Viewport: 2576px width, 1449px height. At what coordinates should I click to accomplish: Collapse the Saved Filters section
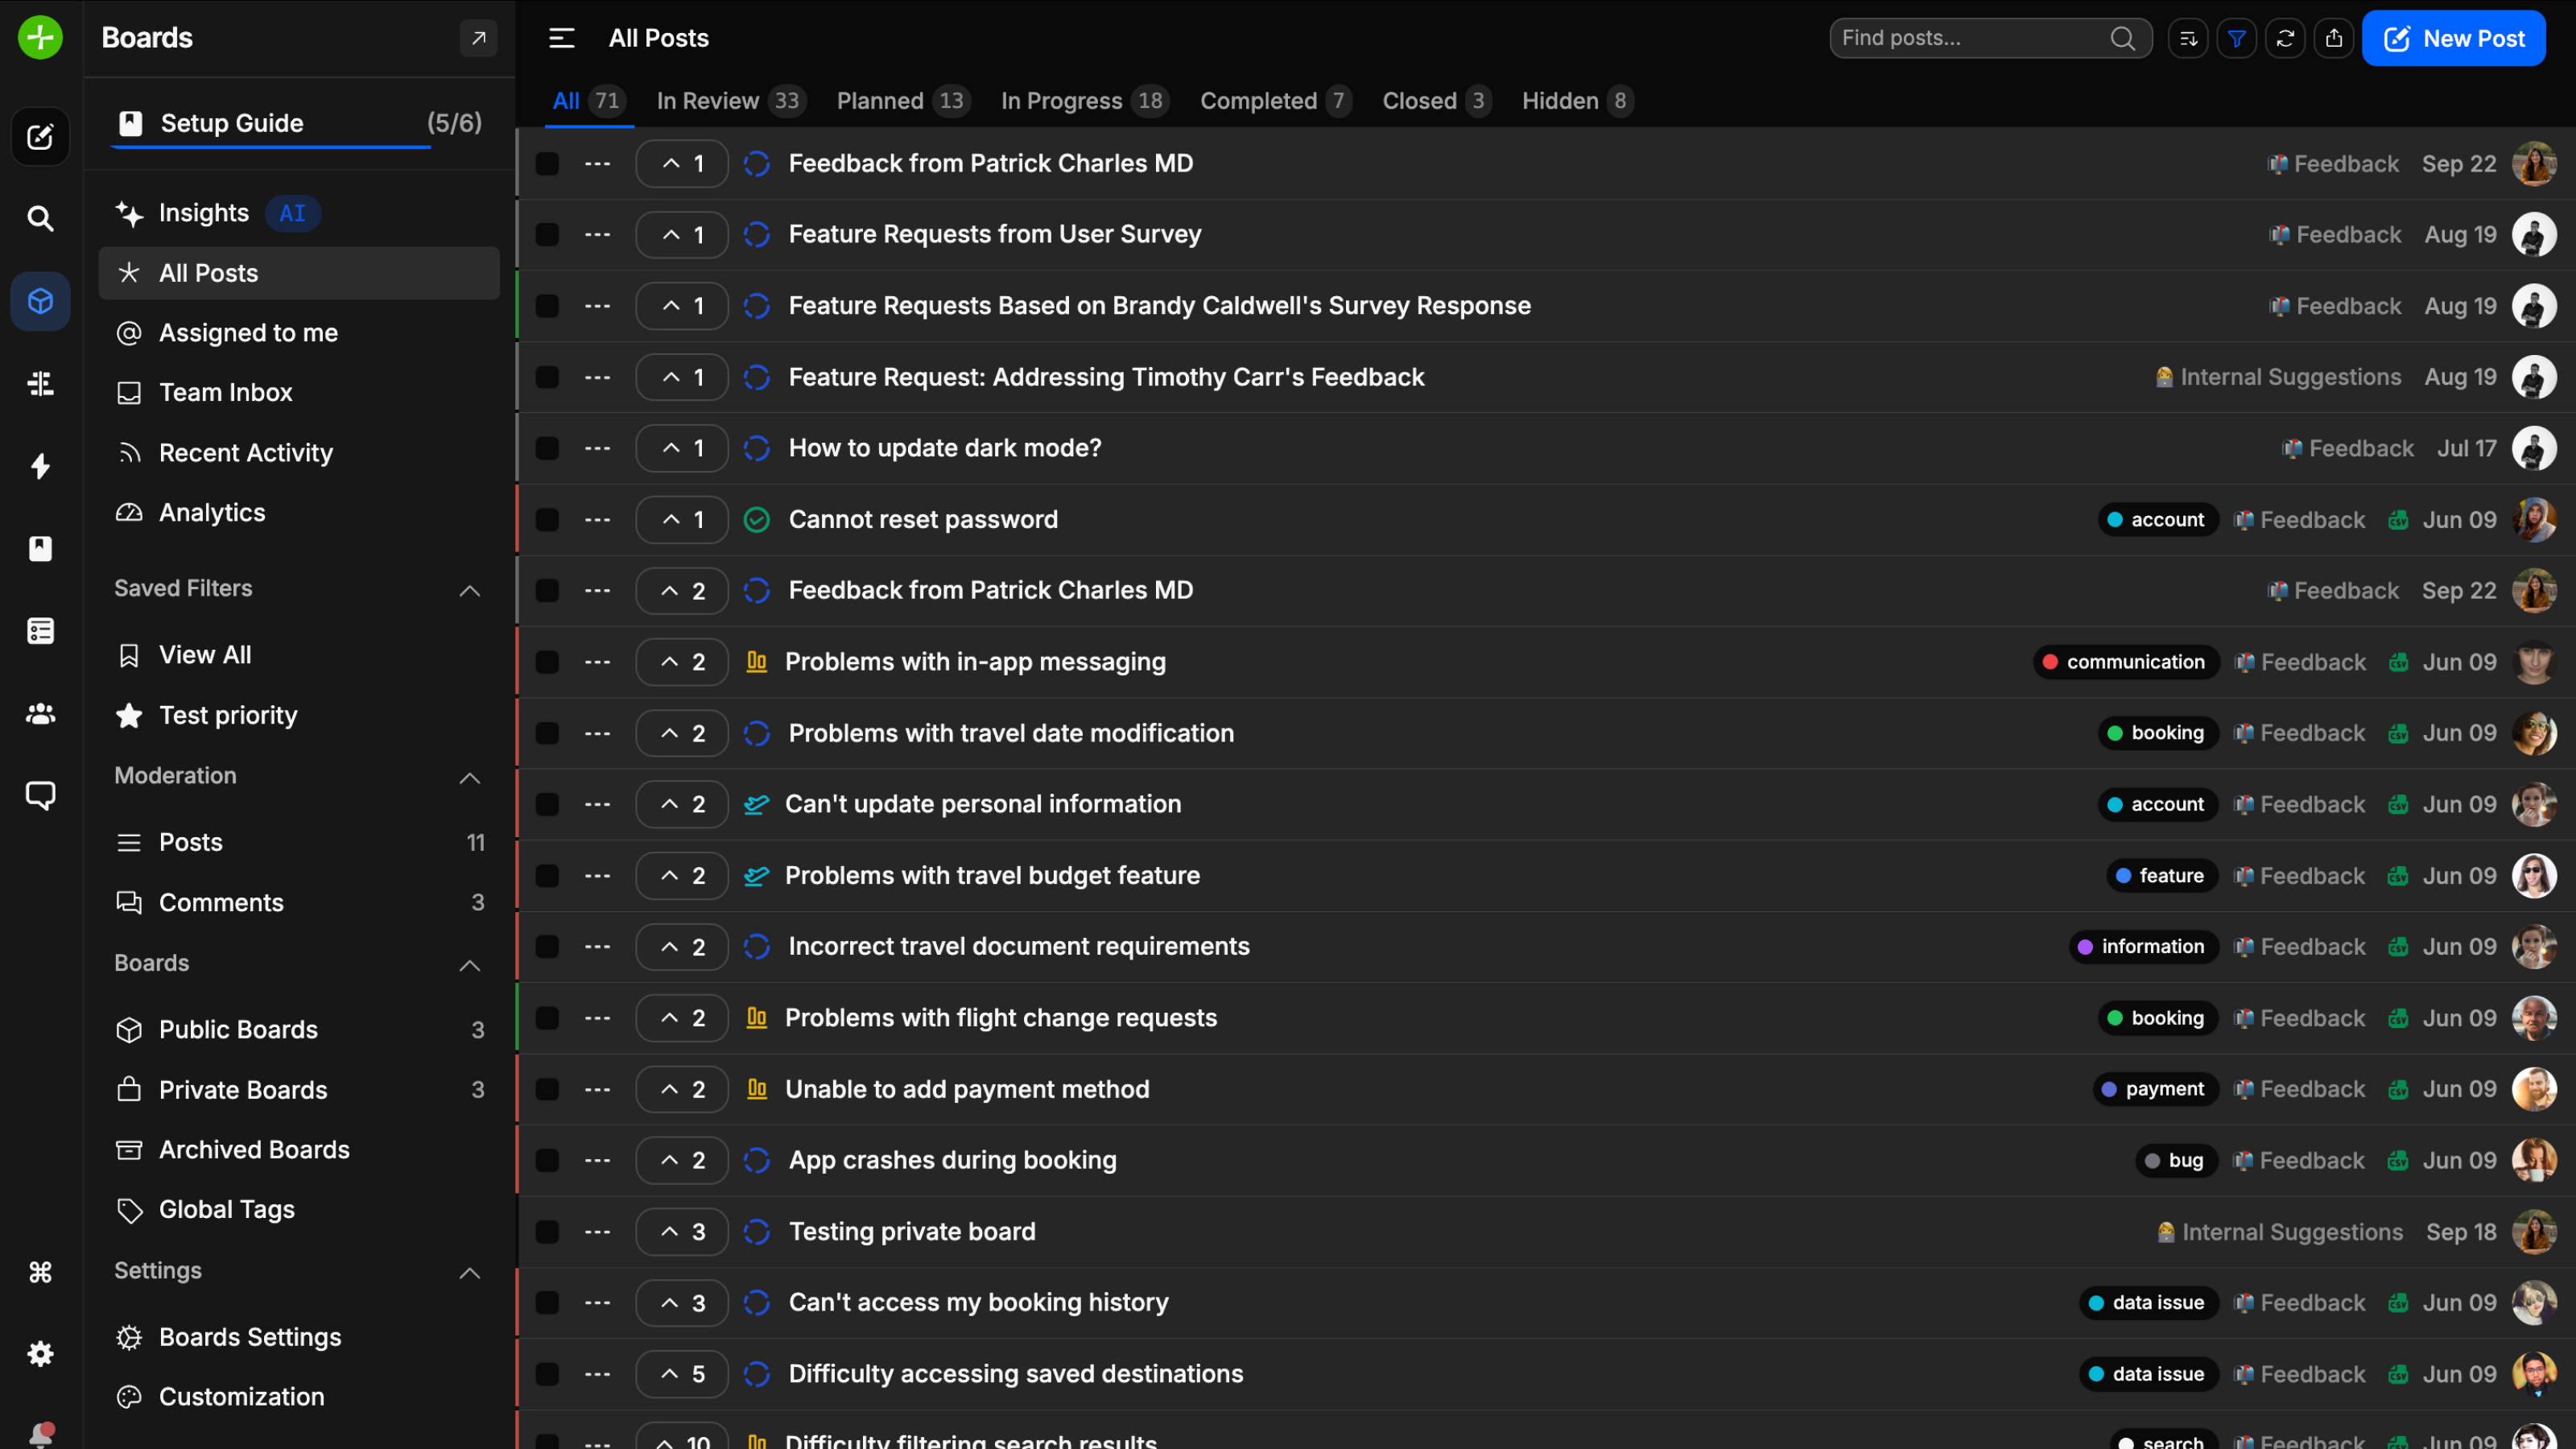[469, 590]
